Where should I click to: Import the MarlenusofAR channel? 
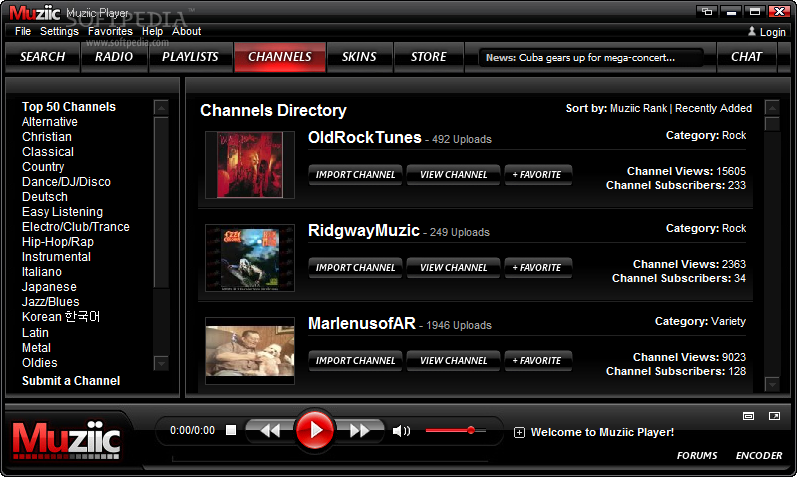pyautogui.click(x=355, y=361)
